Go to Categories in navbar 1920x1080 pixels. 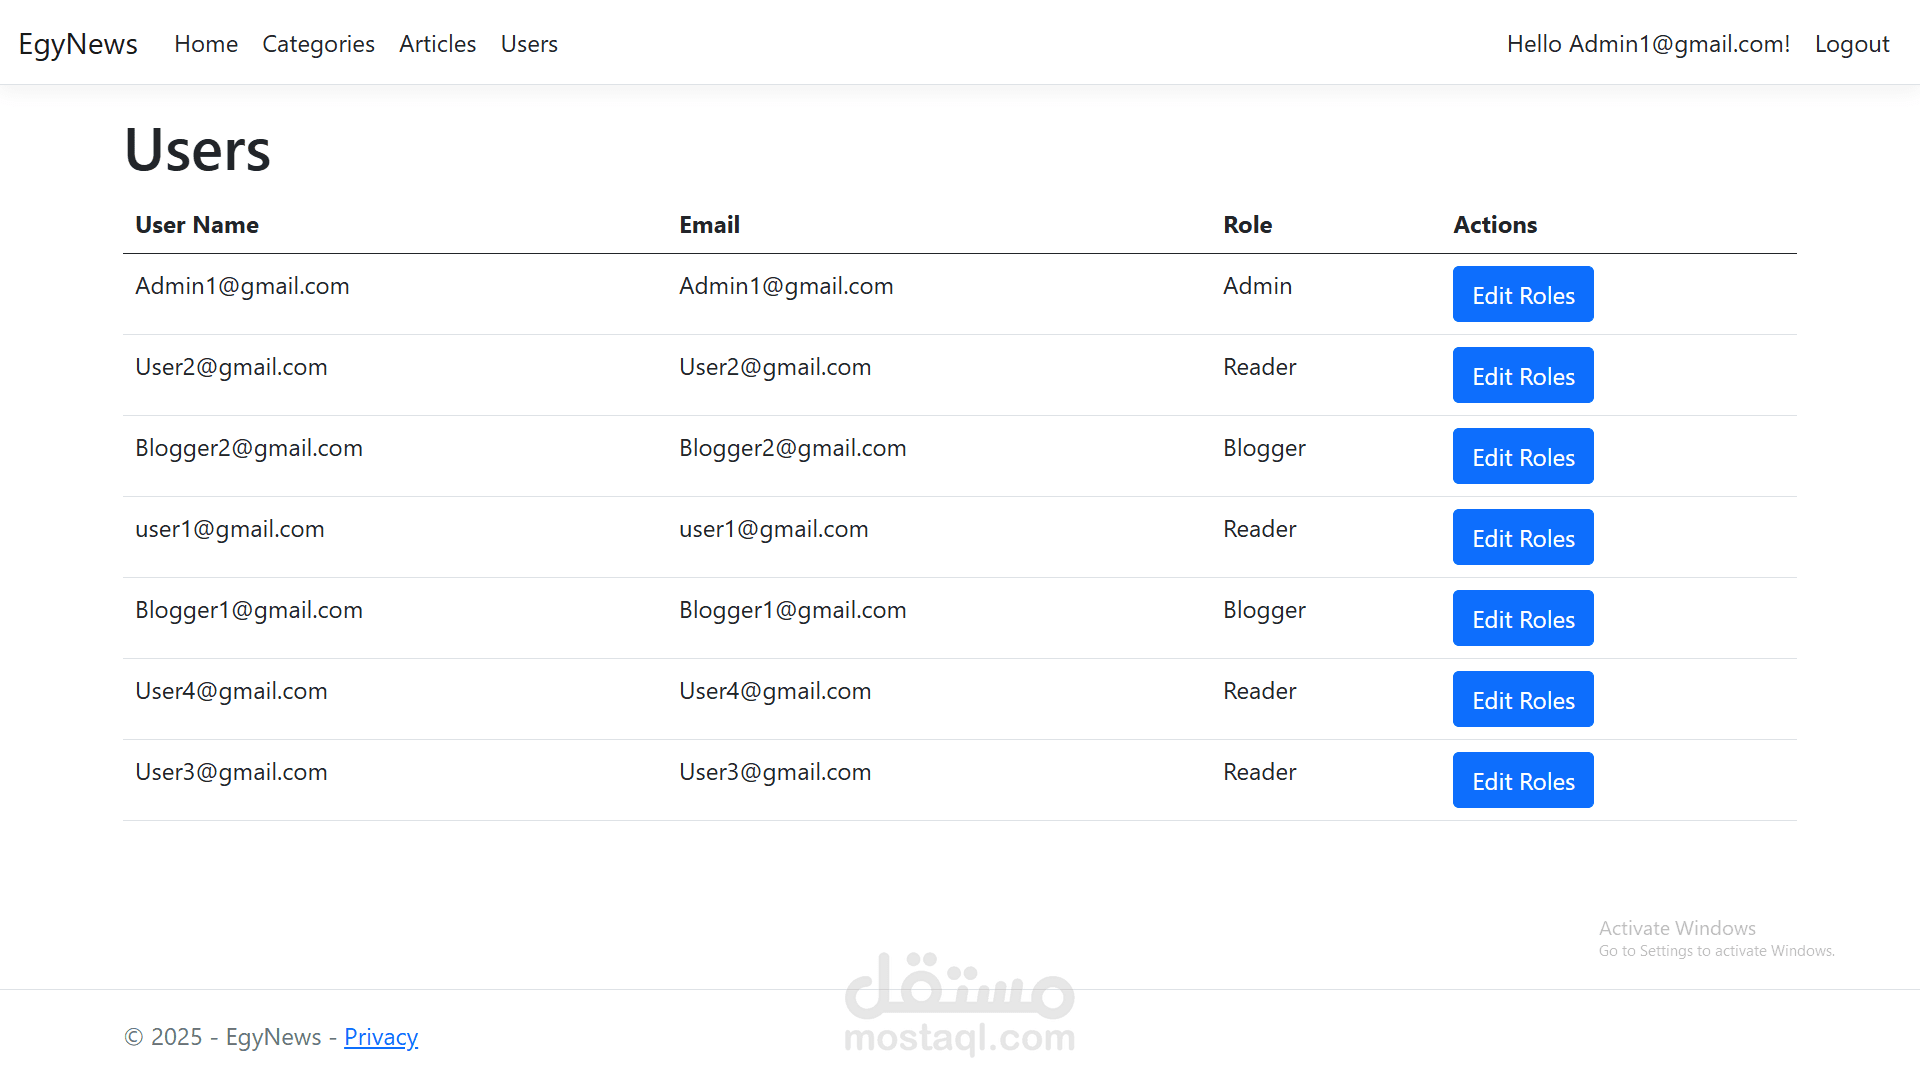(x=318, y=44)
